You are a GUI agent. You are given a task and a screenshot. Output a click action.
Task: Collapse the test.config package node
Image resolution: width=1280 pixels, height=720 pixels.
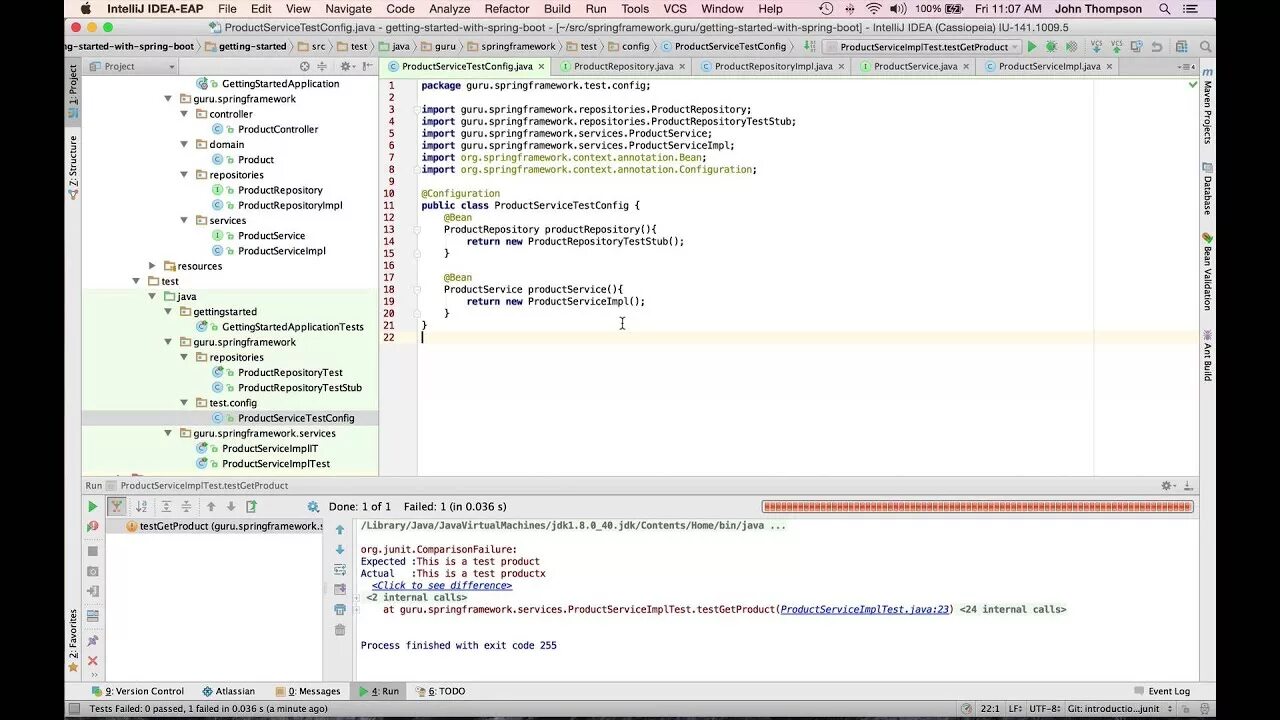(x=185, y=403)
